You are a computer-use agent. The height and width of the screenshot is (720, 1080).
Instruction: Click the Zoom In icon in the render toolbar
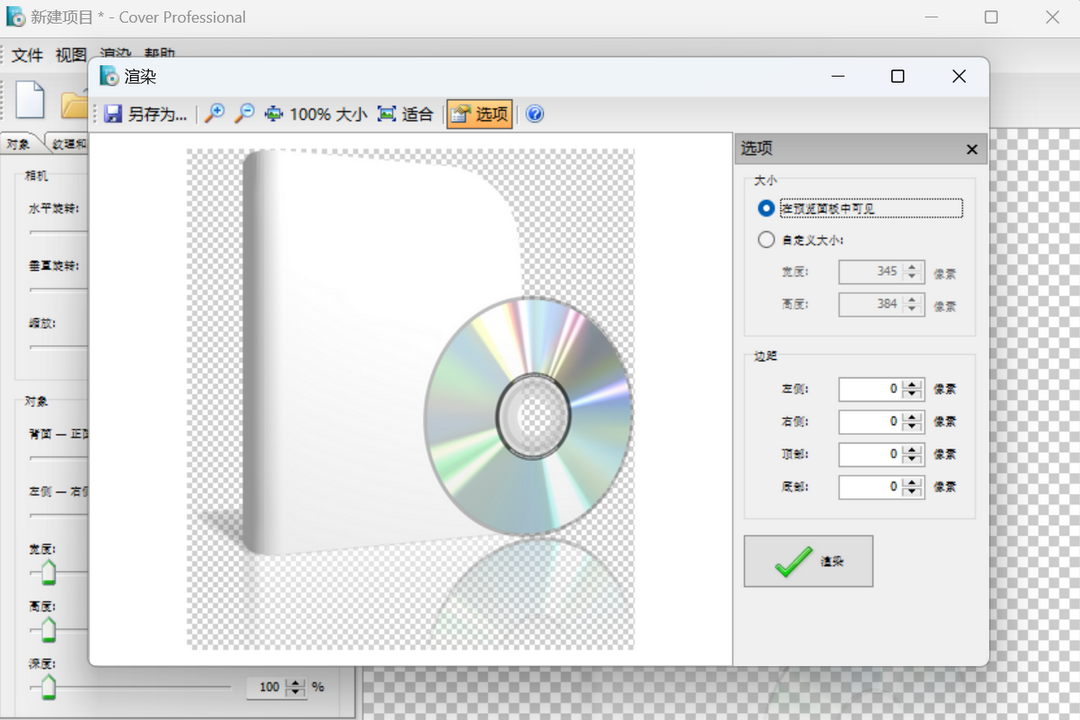[x=213, y=113]
